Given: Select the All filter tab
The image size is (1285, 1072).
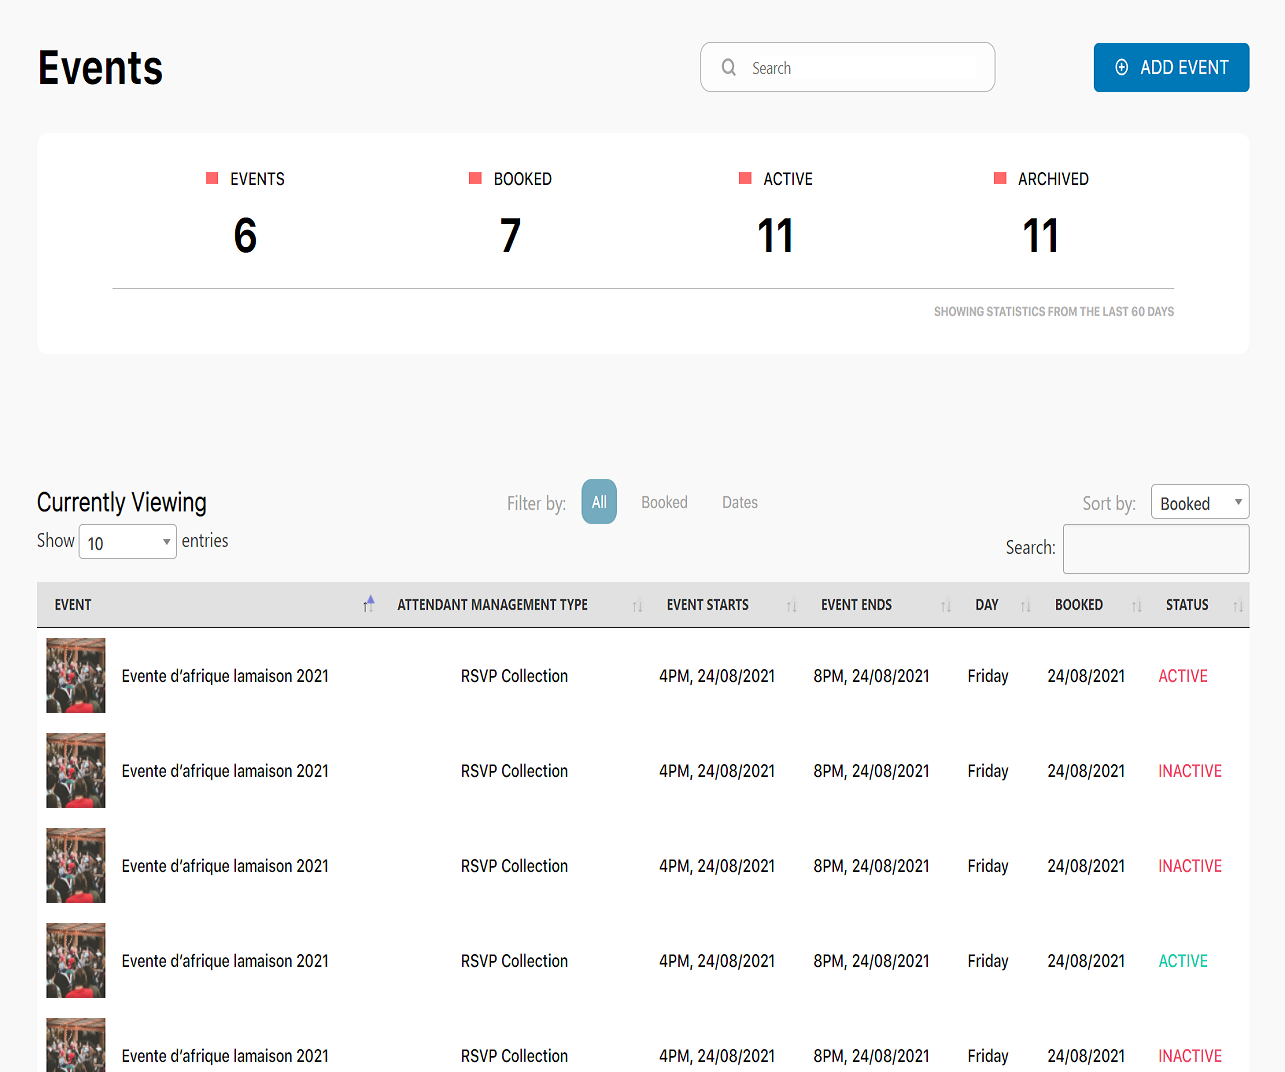Looking at the screenshot, I should (599, 502).
